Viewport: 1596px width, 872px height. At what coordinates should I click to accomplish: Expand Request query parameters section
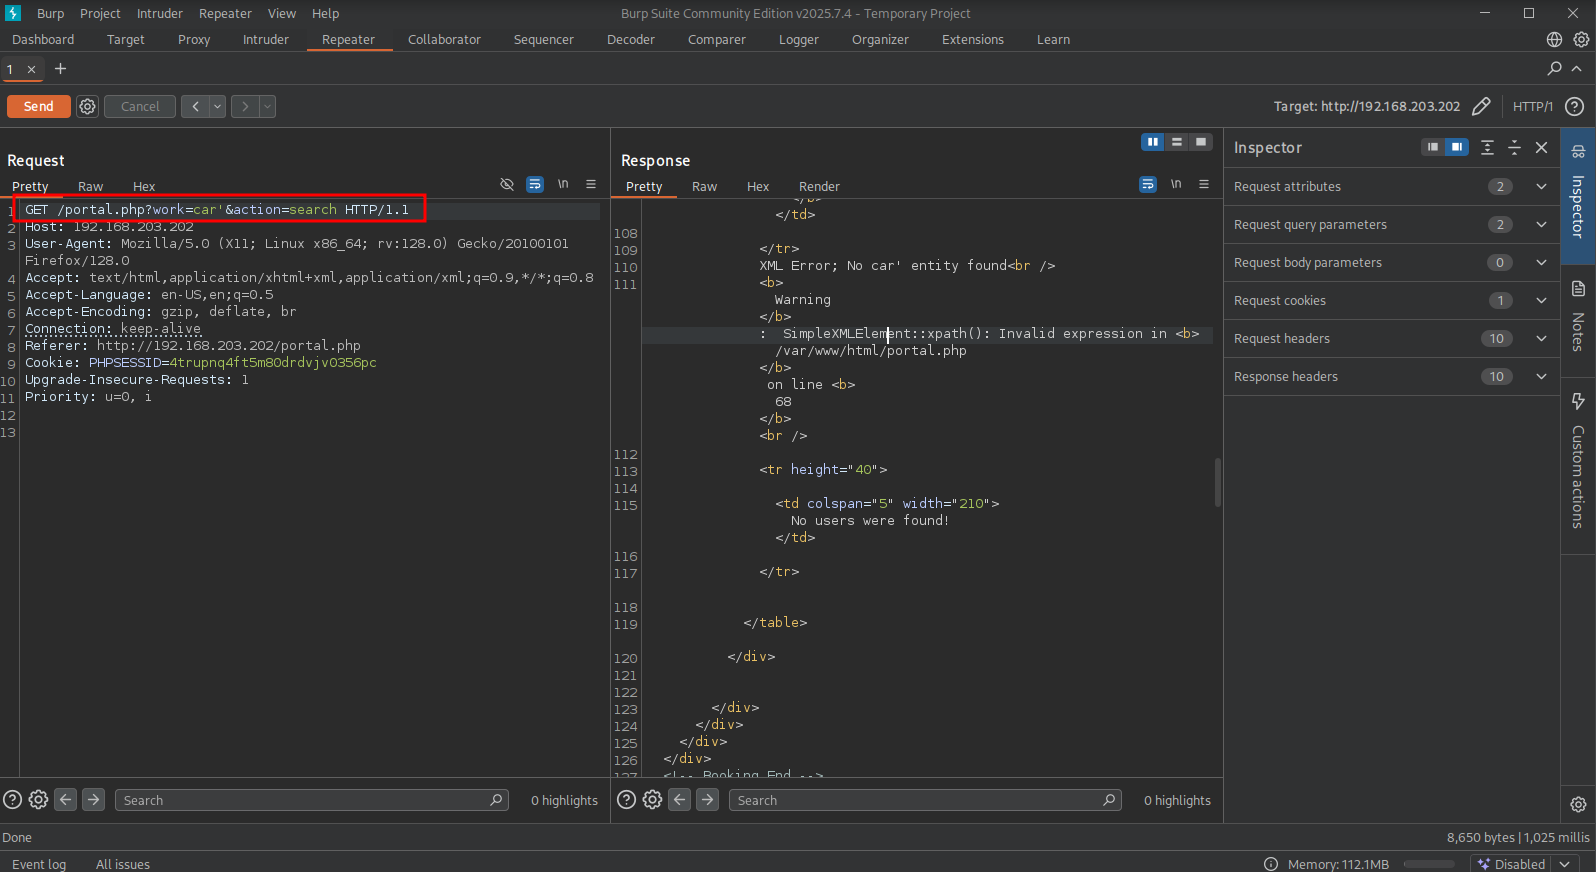point(1540,225)
